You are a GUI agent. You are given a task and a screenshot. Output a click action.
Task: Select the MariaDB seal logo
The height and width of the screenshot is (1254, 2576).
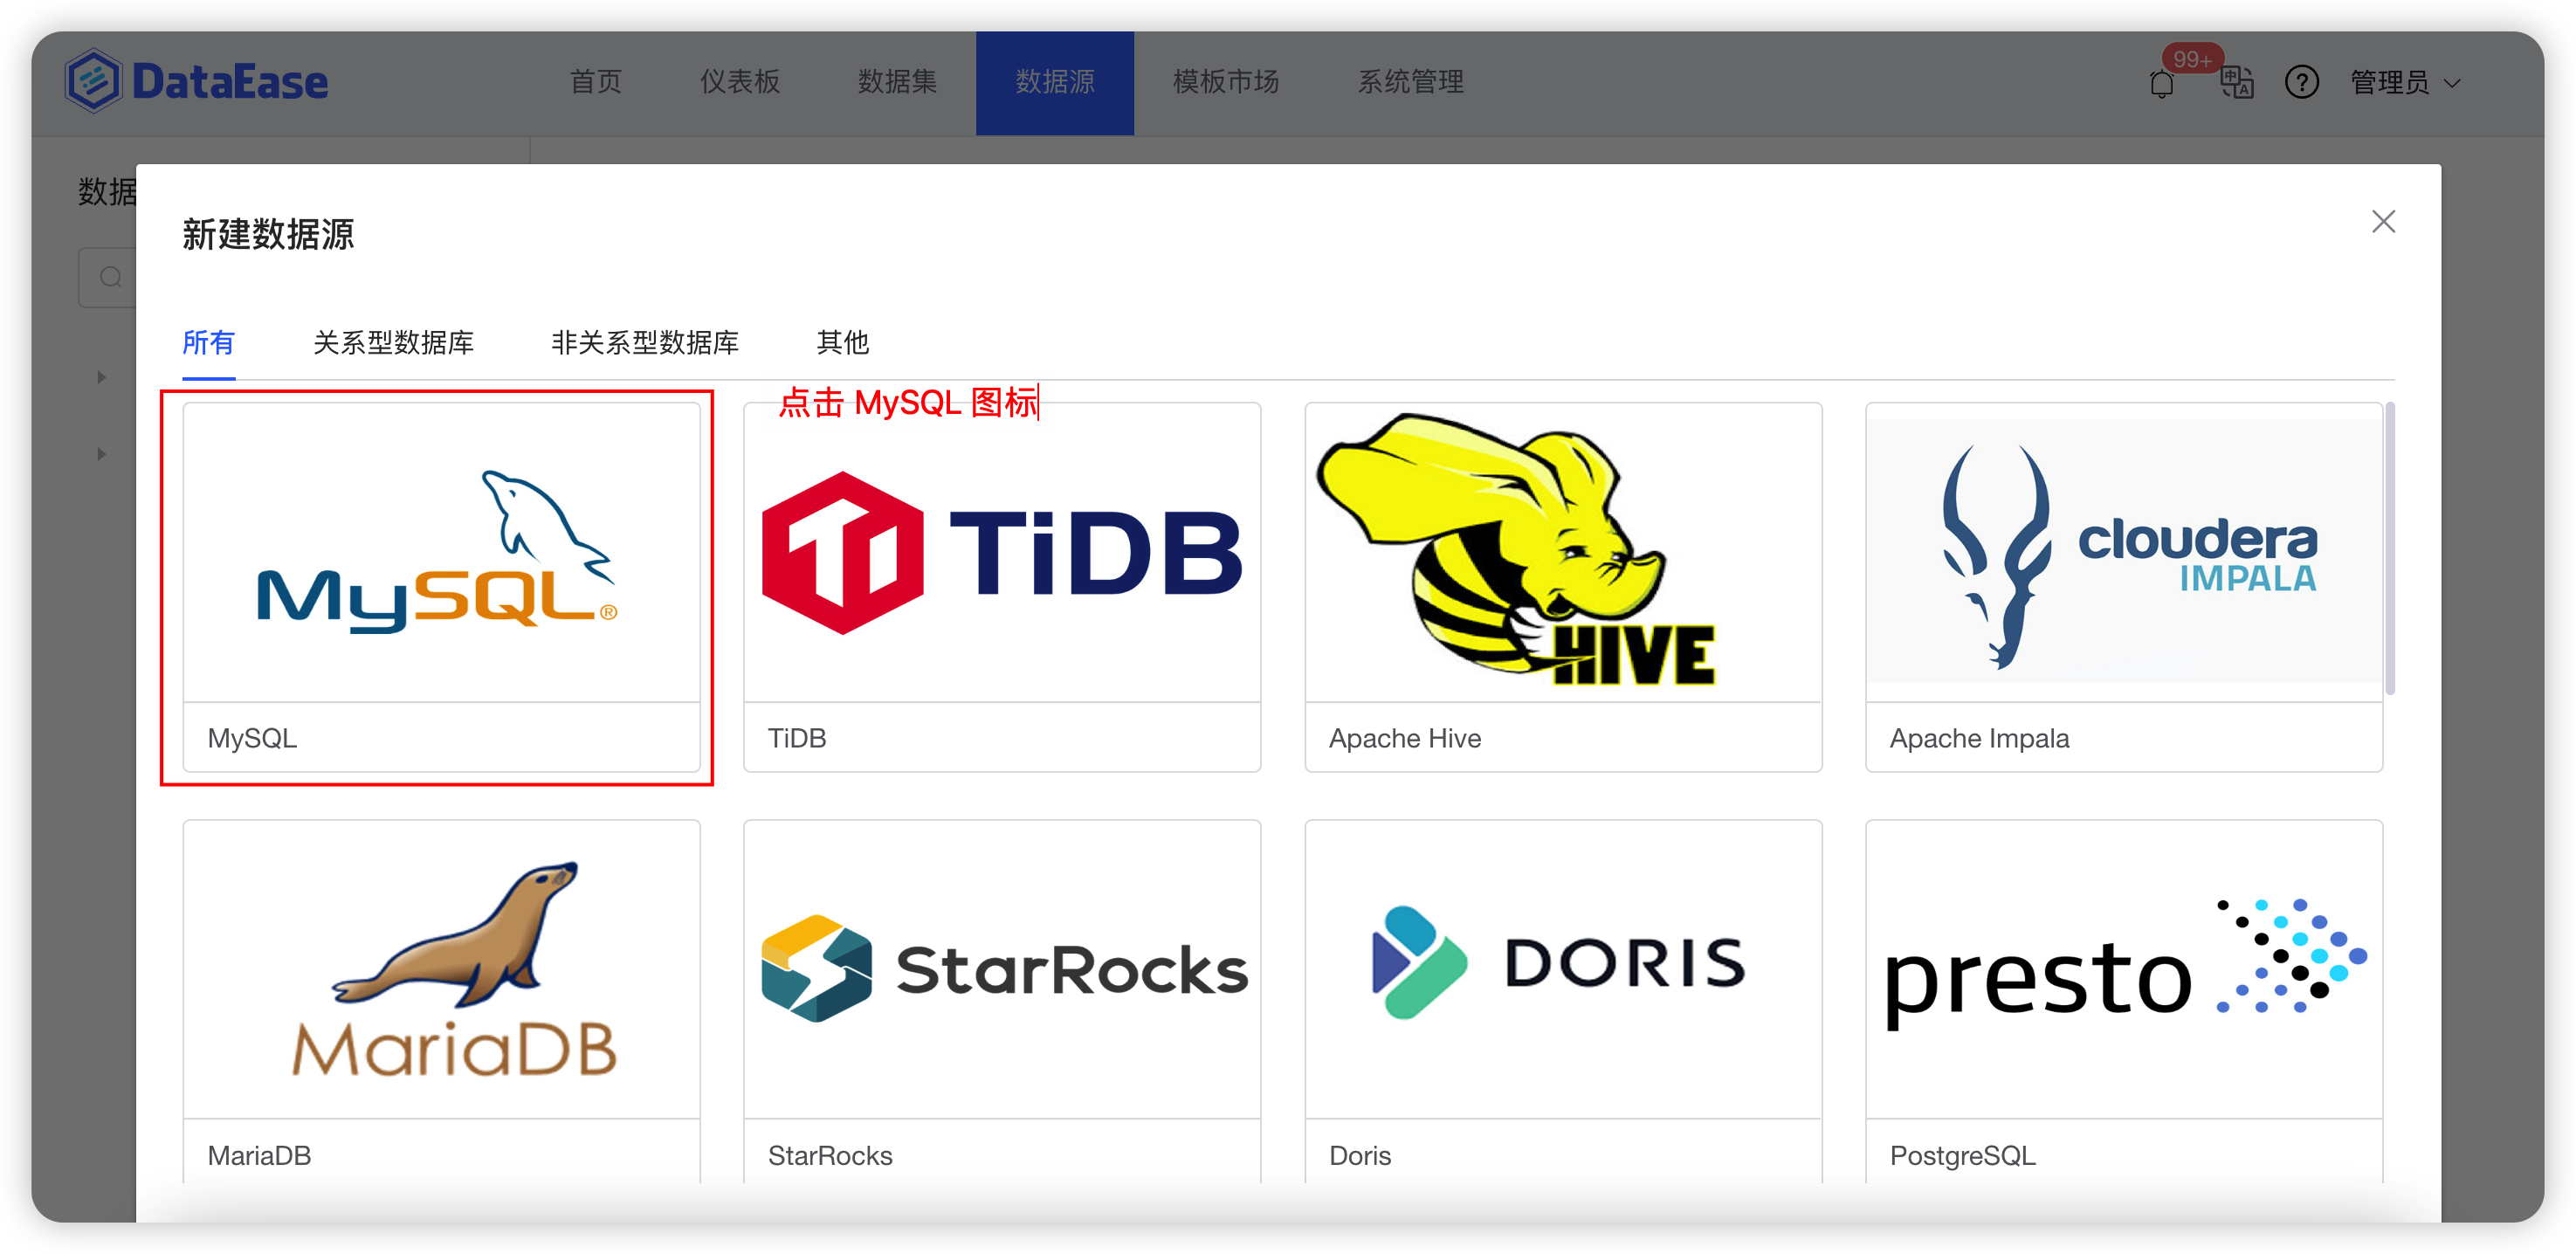pyautogui.click(x=455, y=968)
